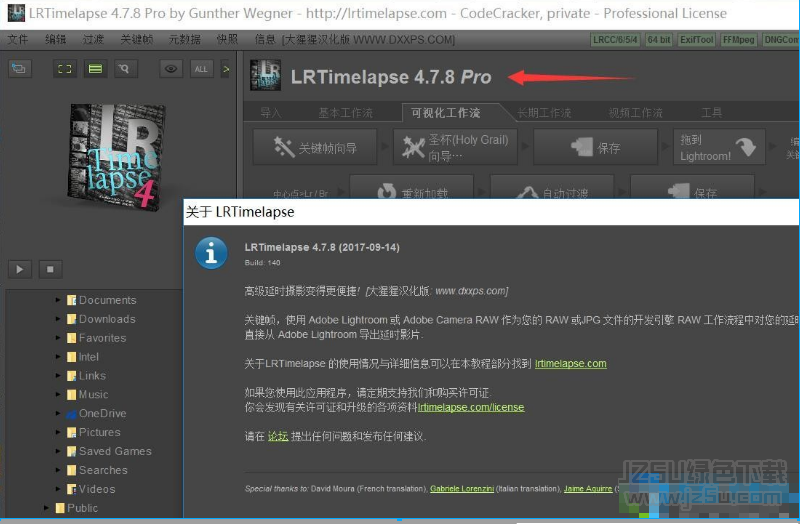Click the 拖到 Lightroom! button
The height and width of the screenshot is (524, 800).
[x=719, y=147]
